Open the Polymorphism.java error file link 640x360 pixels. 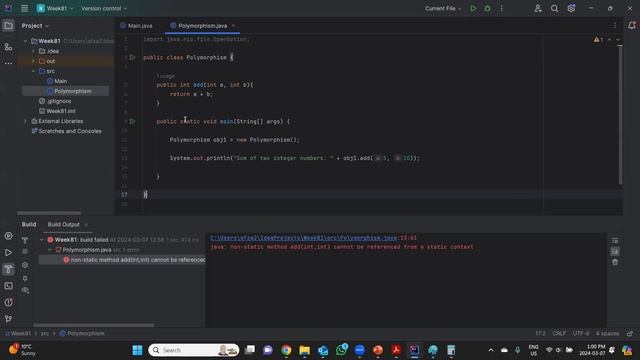tap(303, 238)
